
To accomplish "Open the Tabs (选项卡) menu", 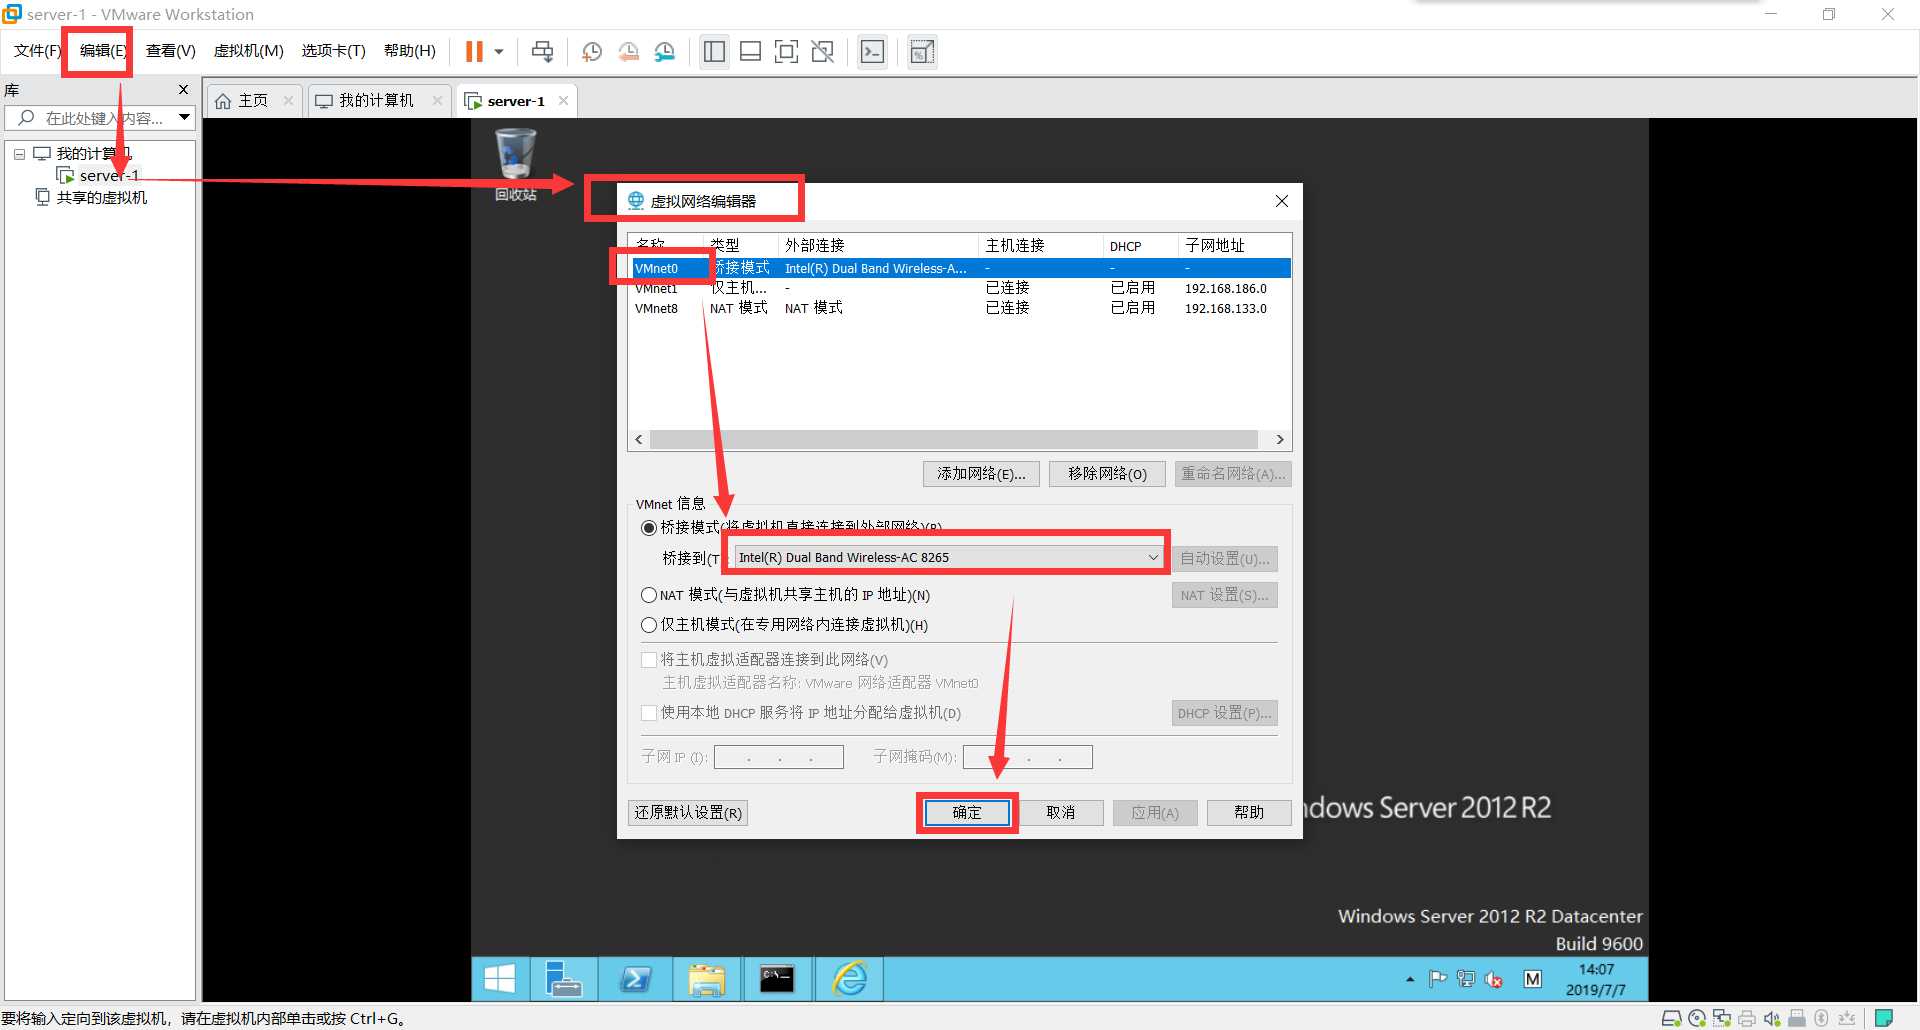I will pyautogui.click(x=333, y=51).
